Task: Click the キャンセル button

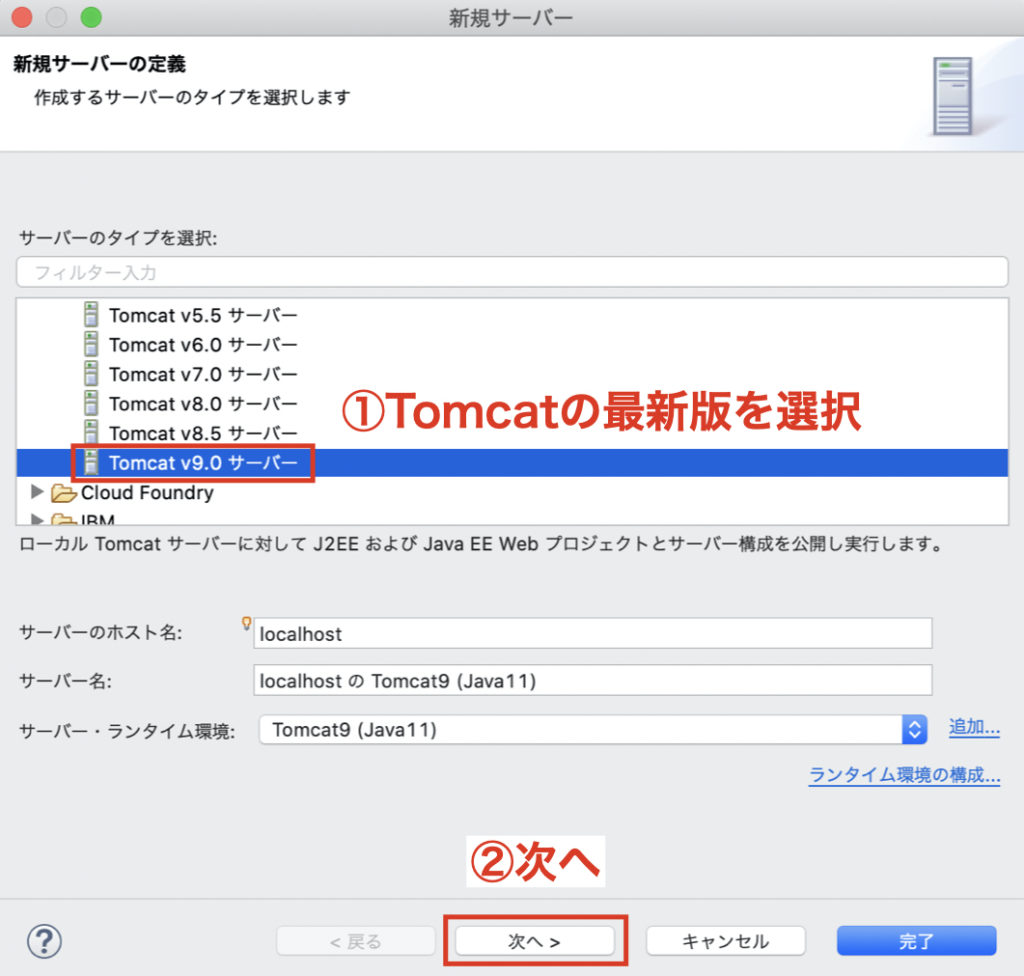Action: 726,941
